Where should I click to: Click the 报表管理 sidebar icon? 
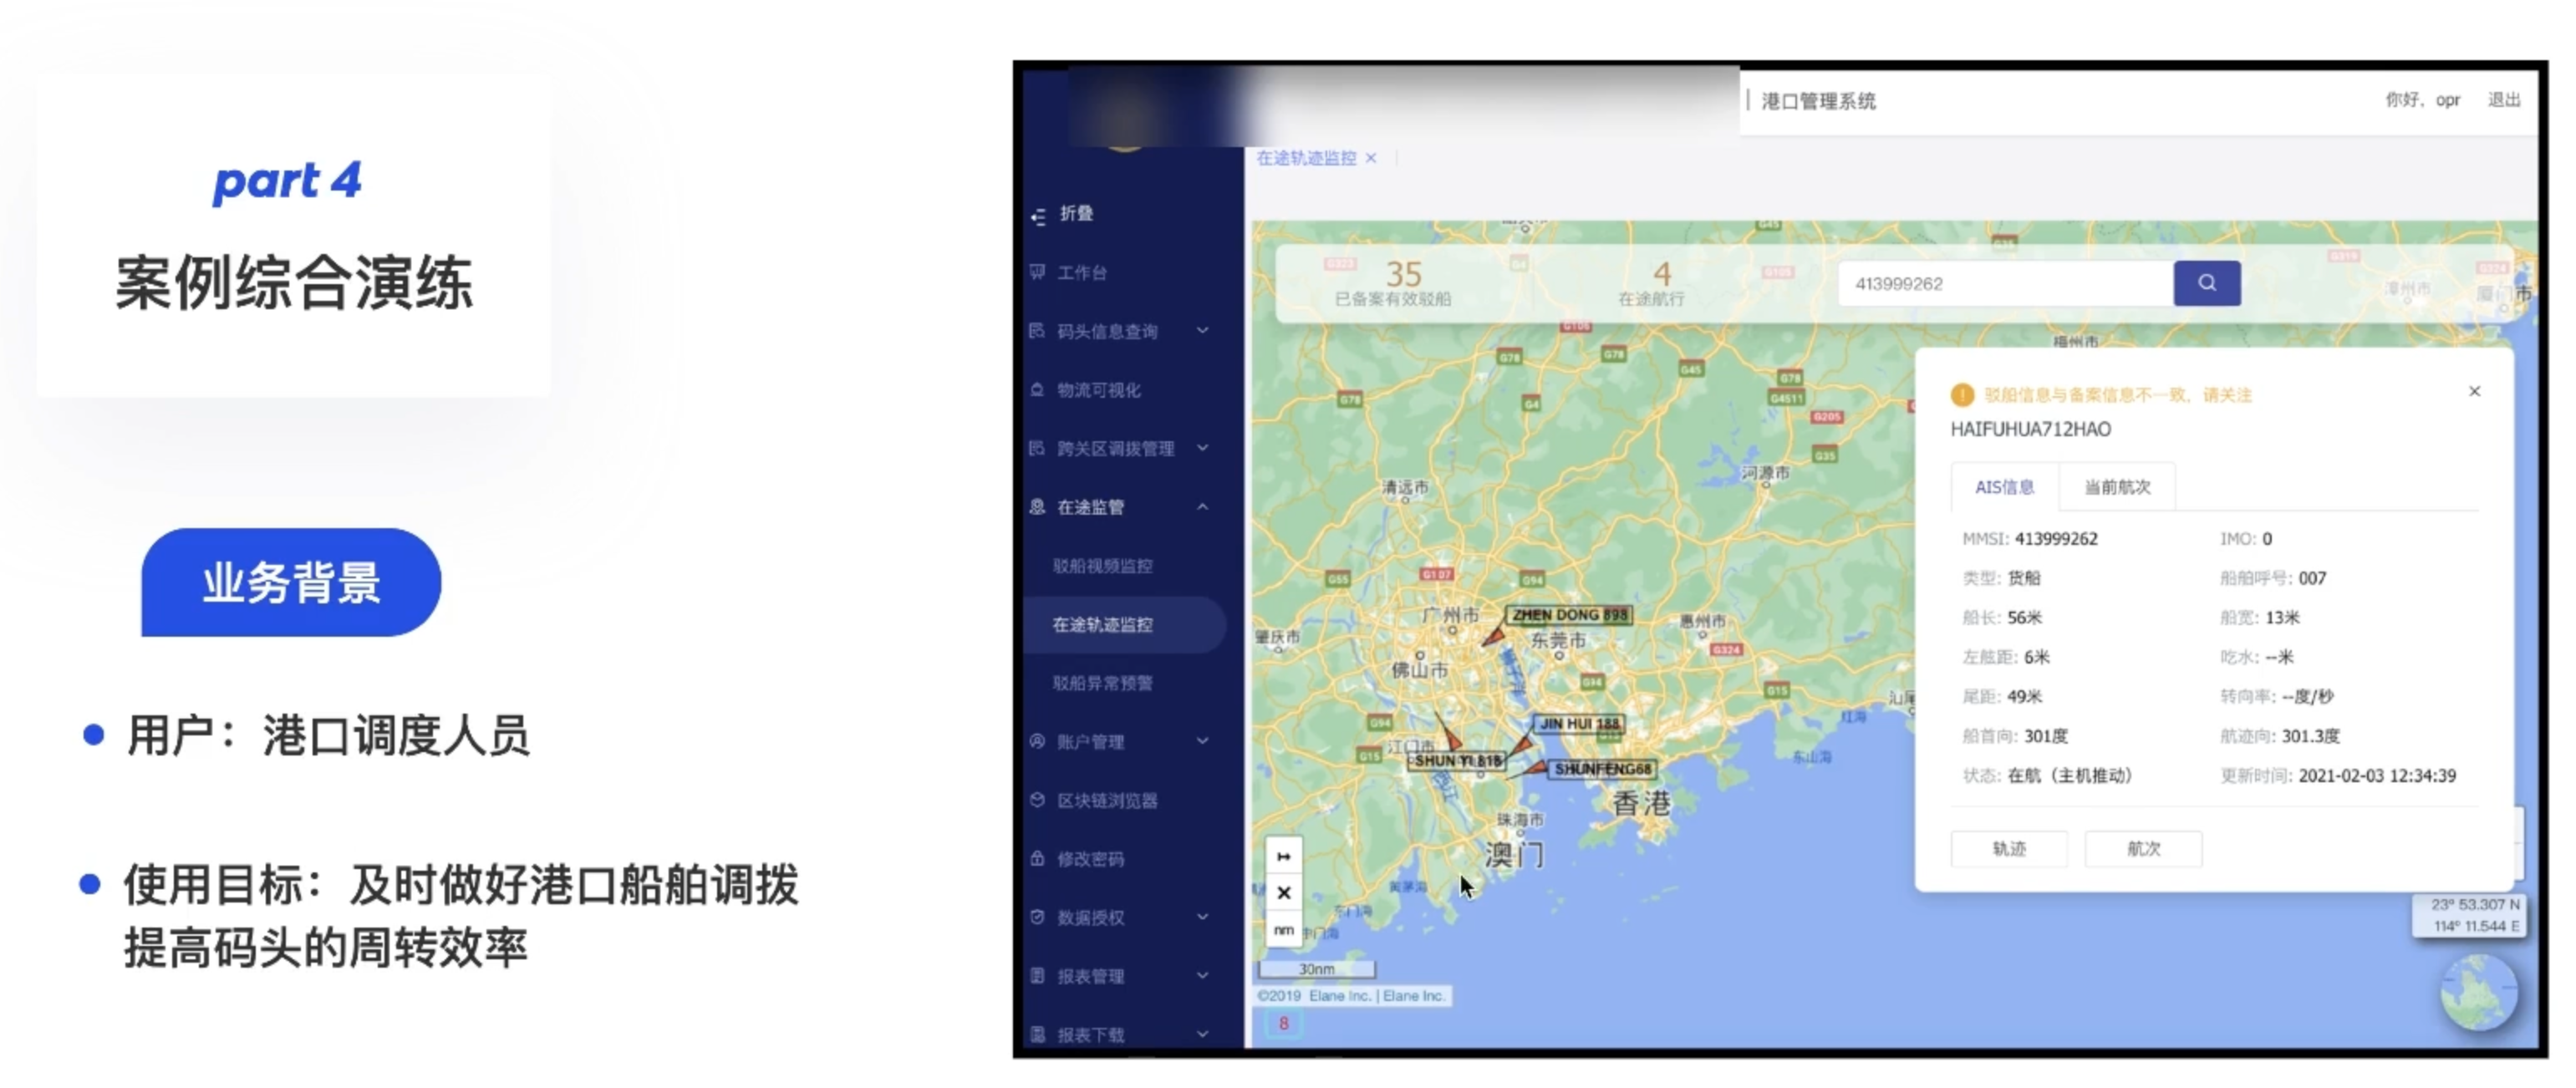[x=1037, y=975]
